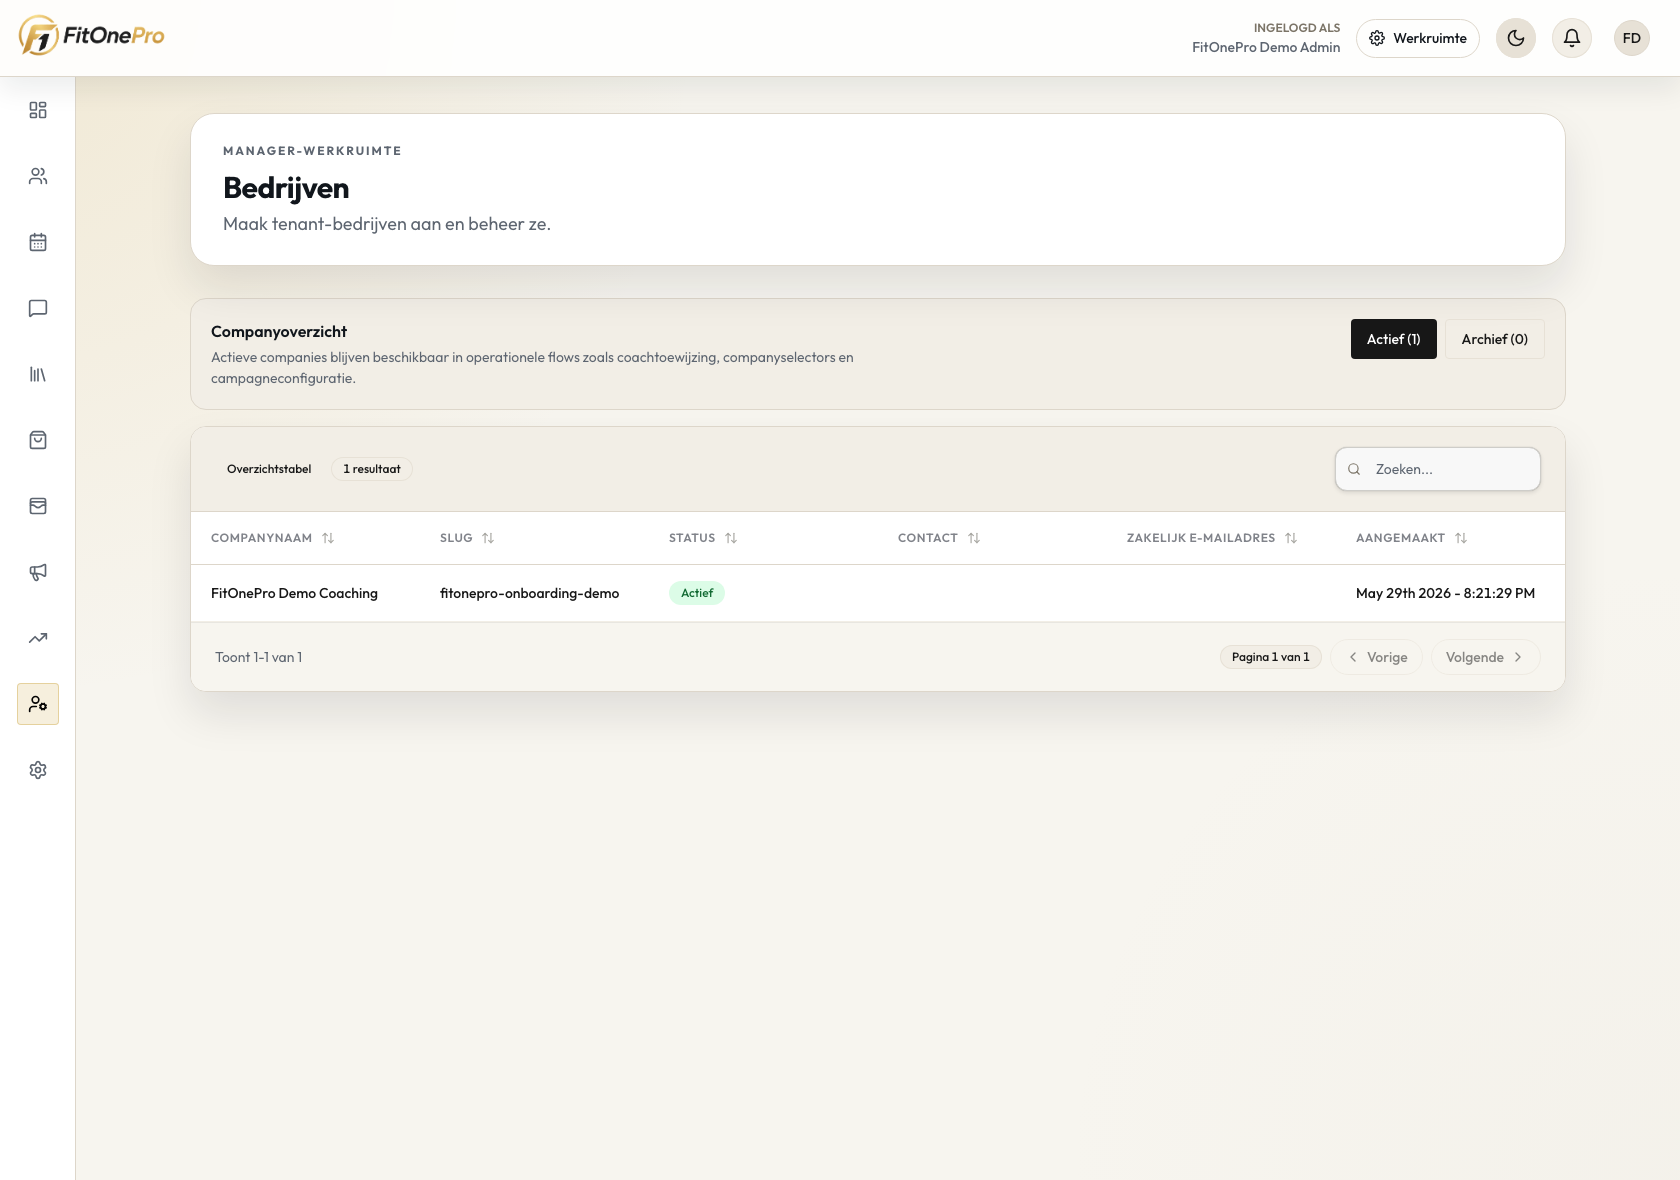Click the Companyoverzicht heading

[x=279, y=331]
